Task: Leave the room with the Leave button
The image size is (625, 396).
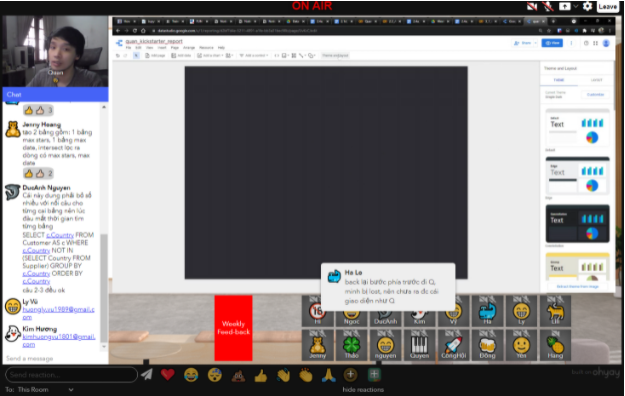Action: click(x=608, y=6)
